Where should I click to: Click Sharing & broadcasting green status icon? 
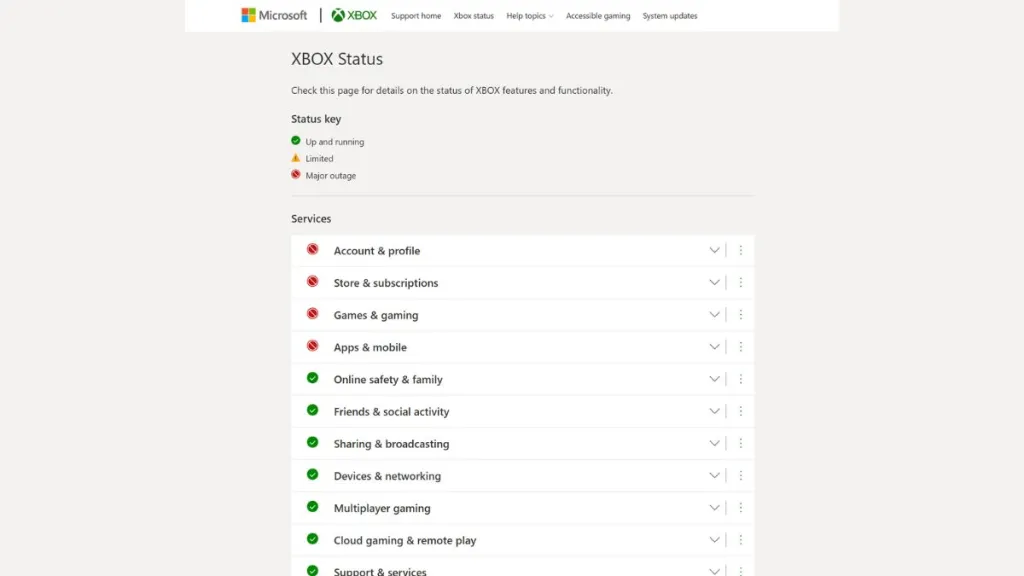tap(313, 442)
